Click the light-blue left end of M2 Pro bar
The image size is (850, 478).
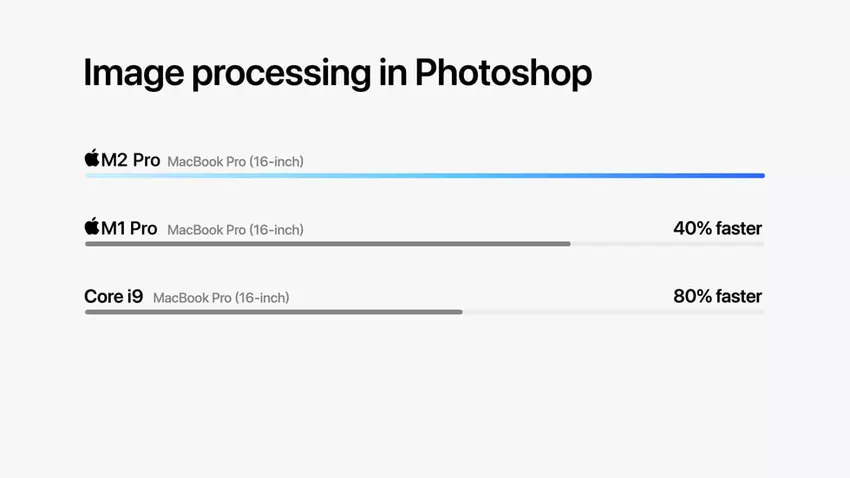point(95,176)
